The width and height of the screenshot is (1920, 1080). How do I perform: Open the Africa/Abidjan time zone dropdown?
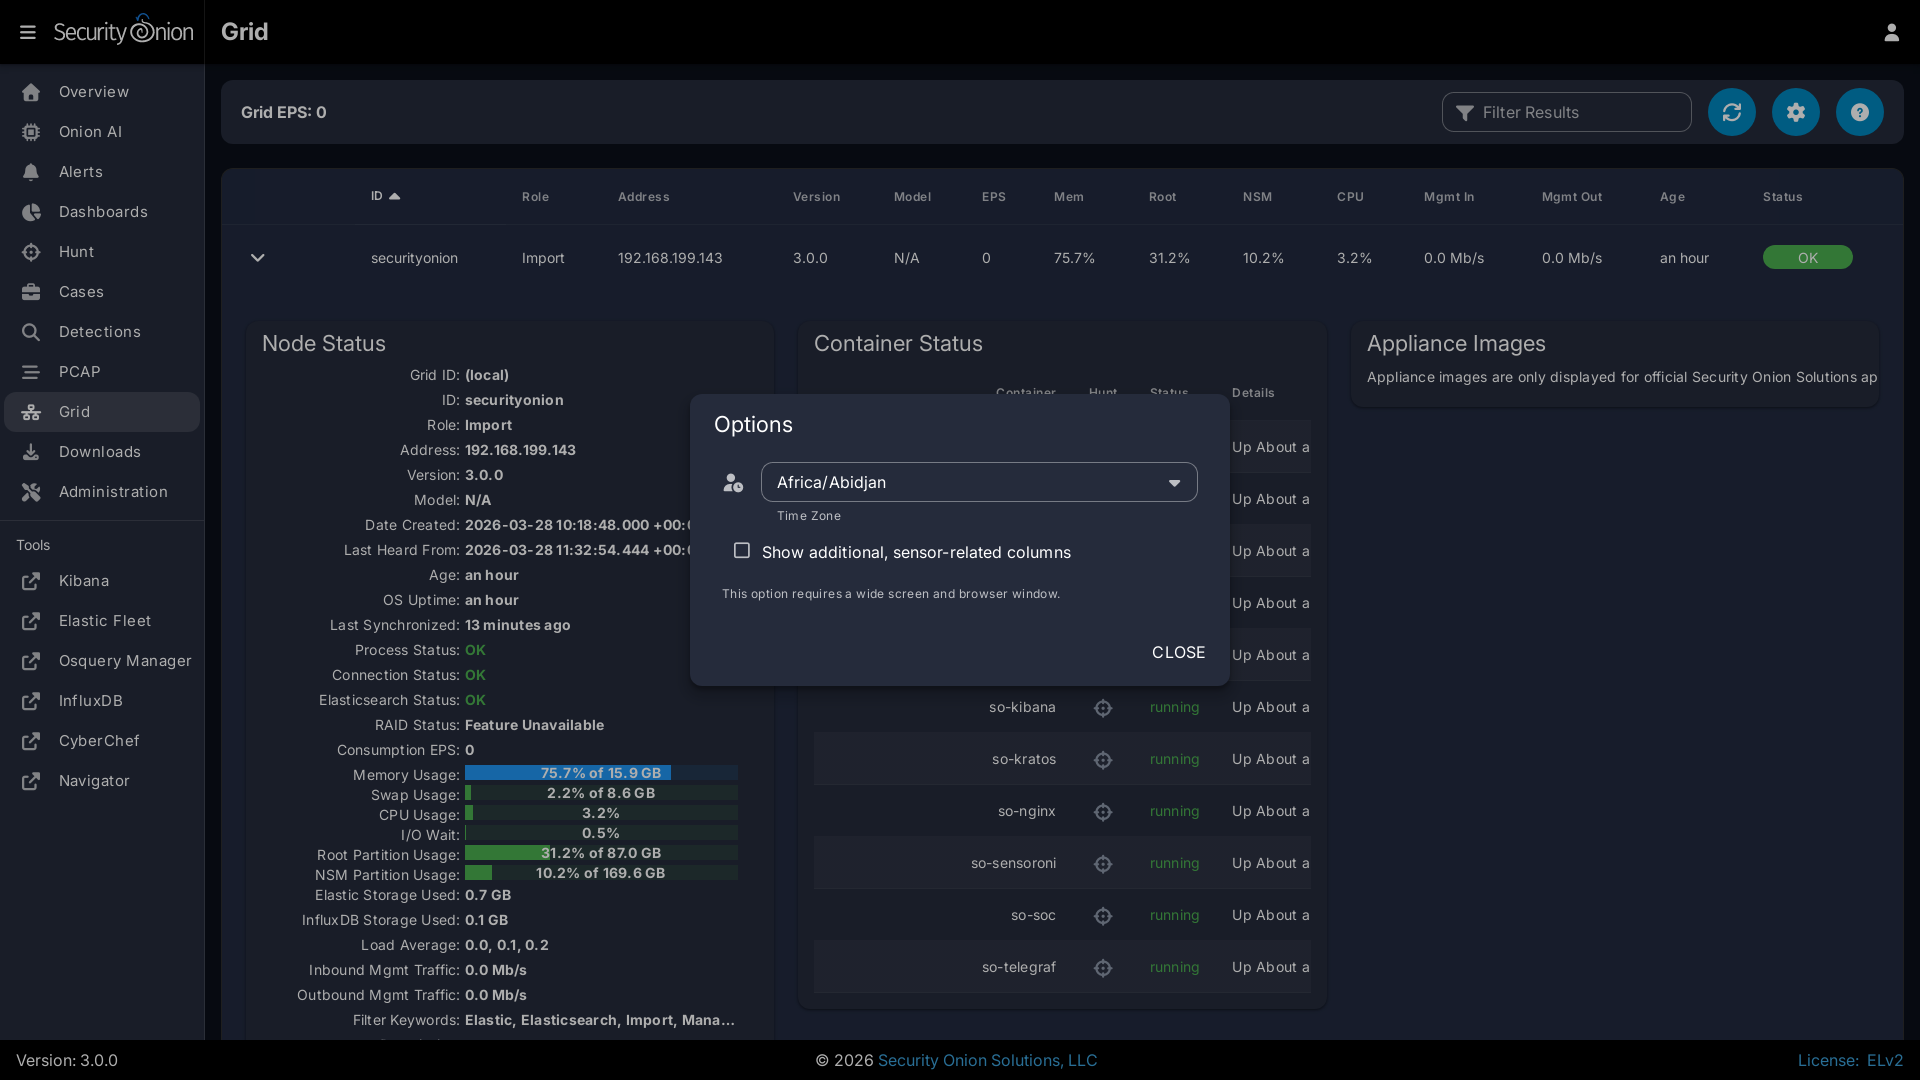click(978, 482)
